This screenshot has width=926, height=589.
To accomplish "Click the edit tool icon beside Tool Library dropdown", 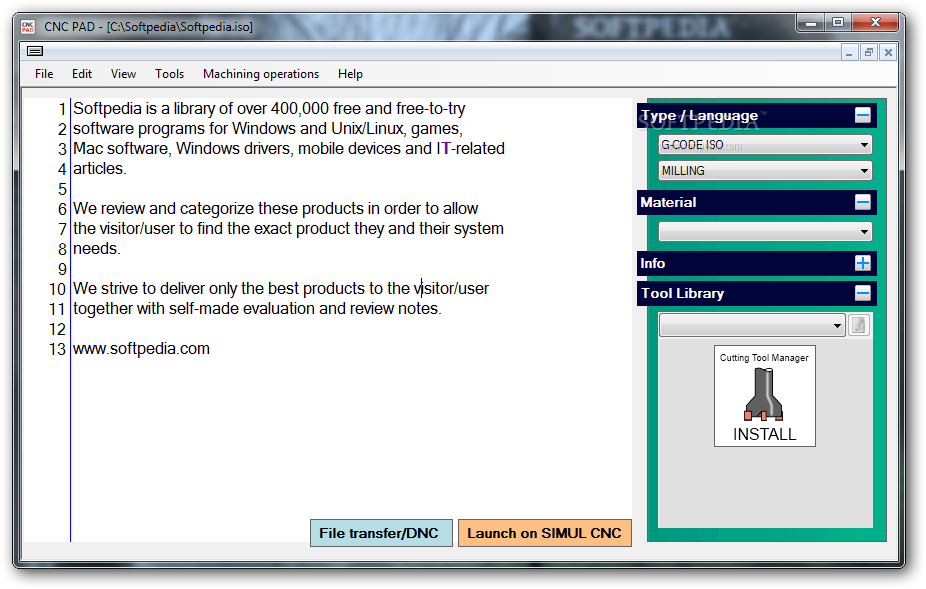I will coord(859,326).
